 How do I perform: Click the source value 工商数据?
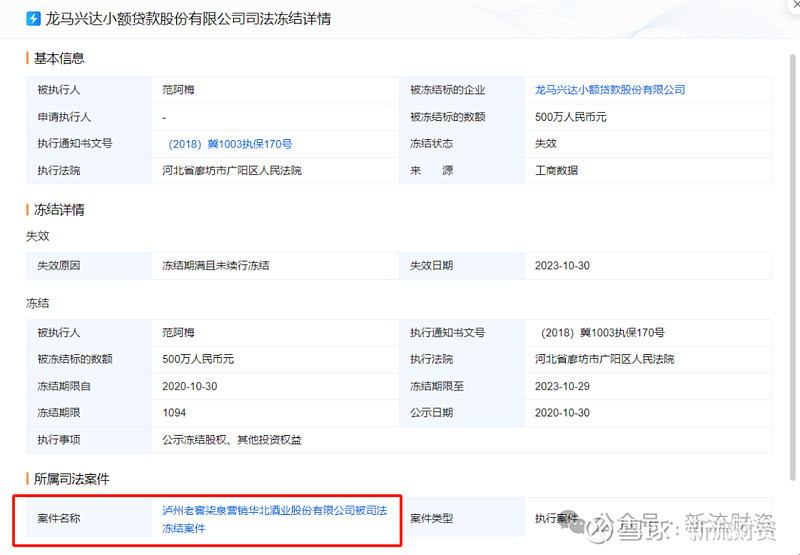pos(556,170)
